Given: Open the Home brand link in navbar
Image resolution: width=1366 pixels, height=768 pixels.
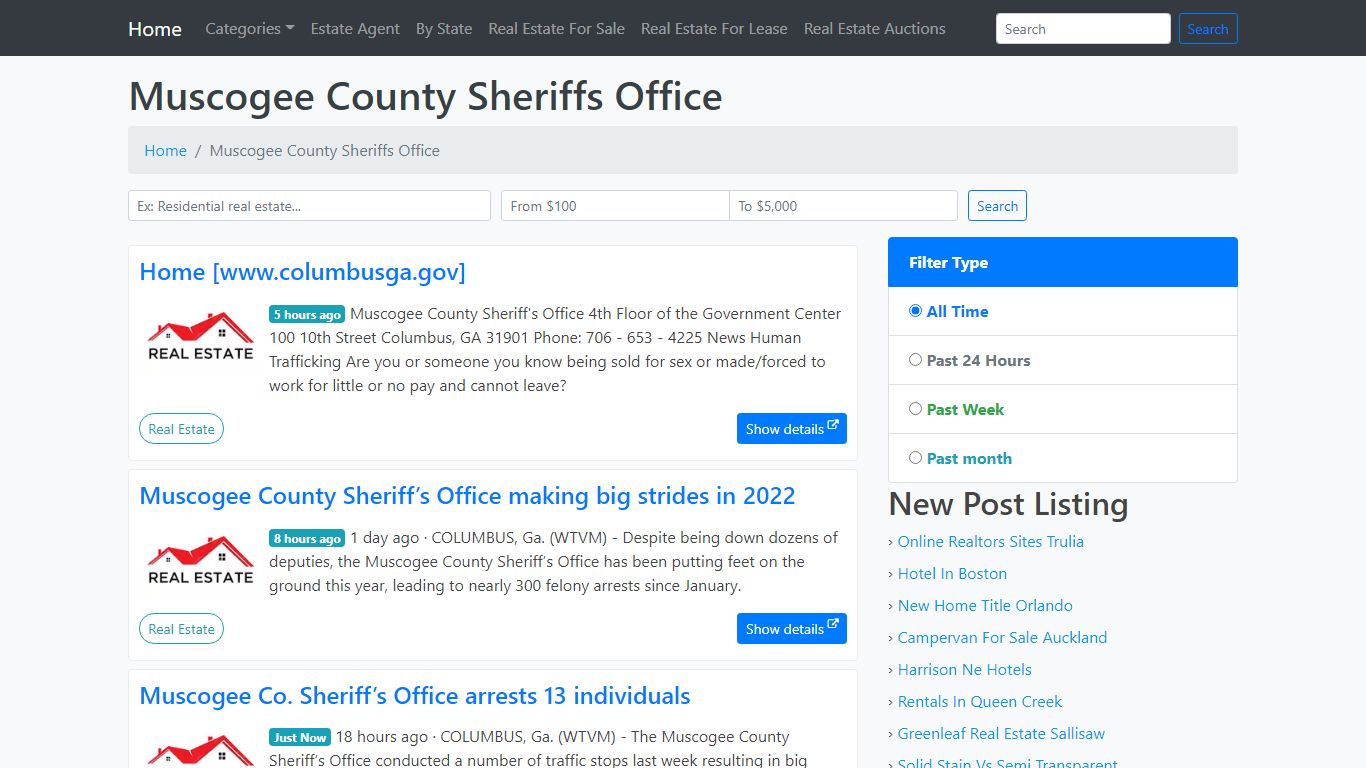Looking at the screenshot, I should [155, 29].
